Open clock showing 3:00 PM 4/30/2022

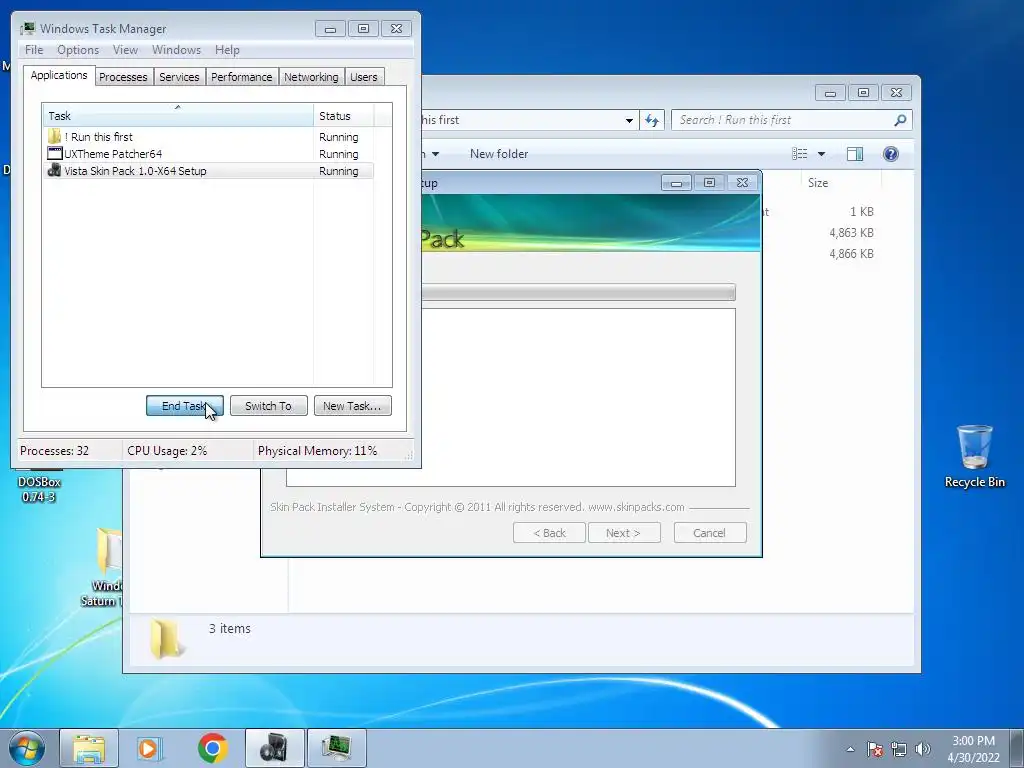pyautogui.click(x=973, y=749)
